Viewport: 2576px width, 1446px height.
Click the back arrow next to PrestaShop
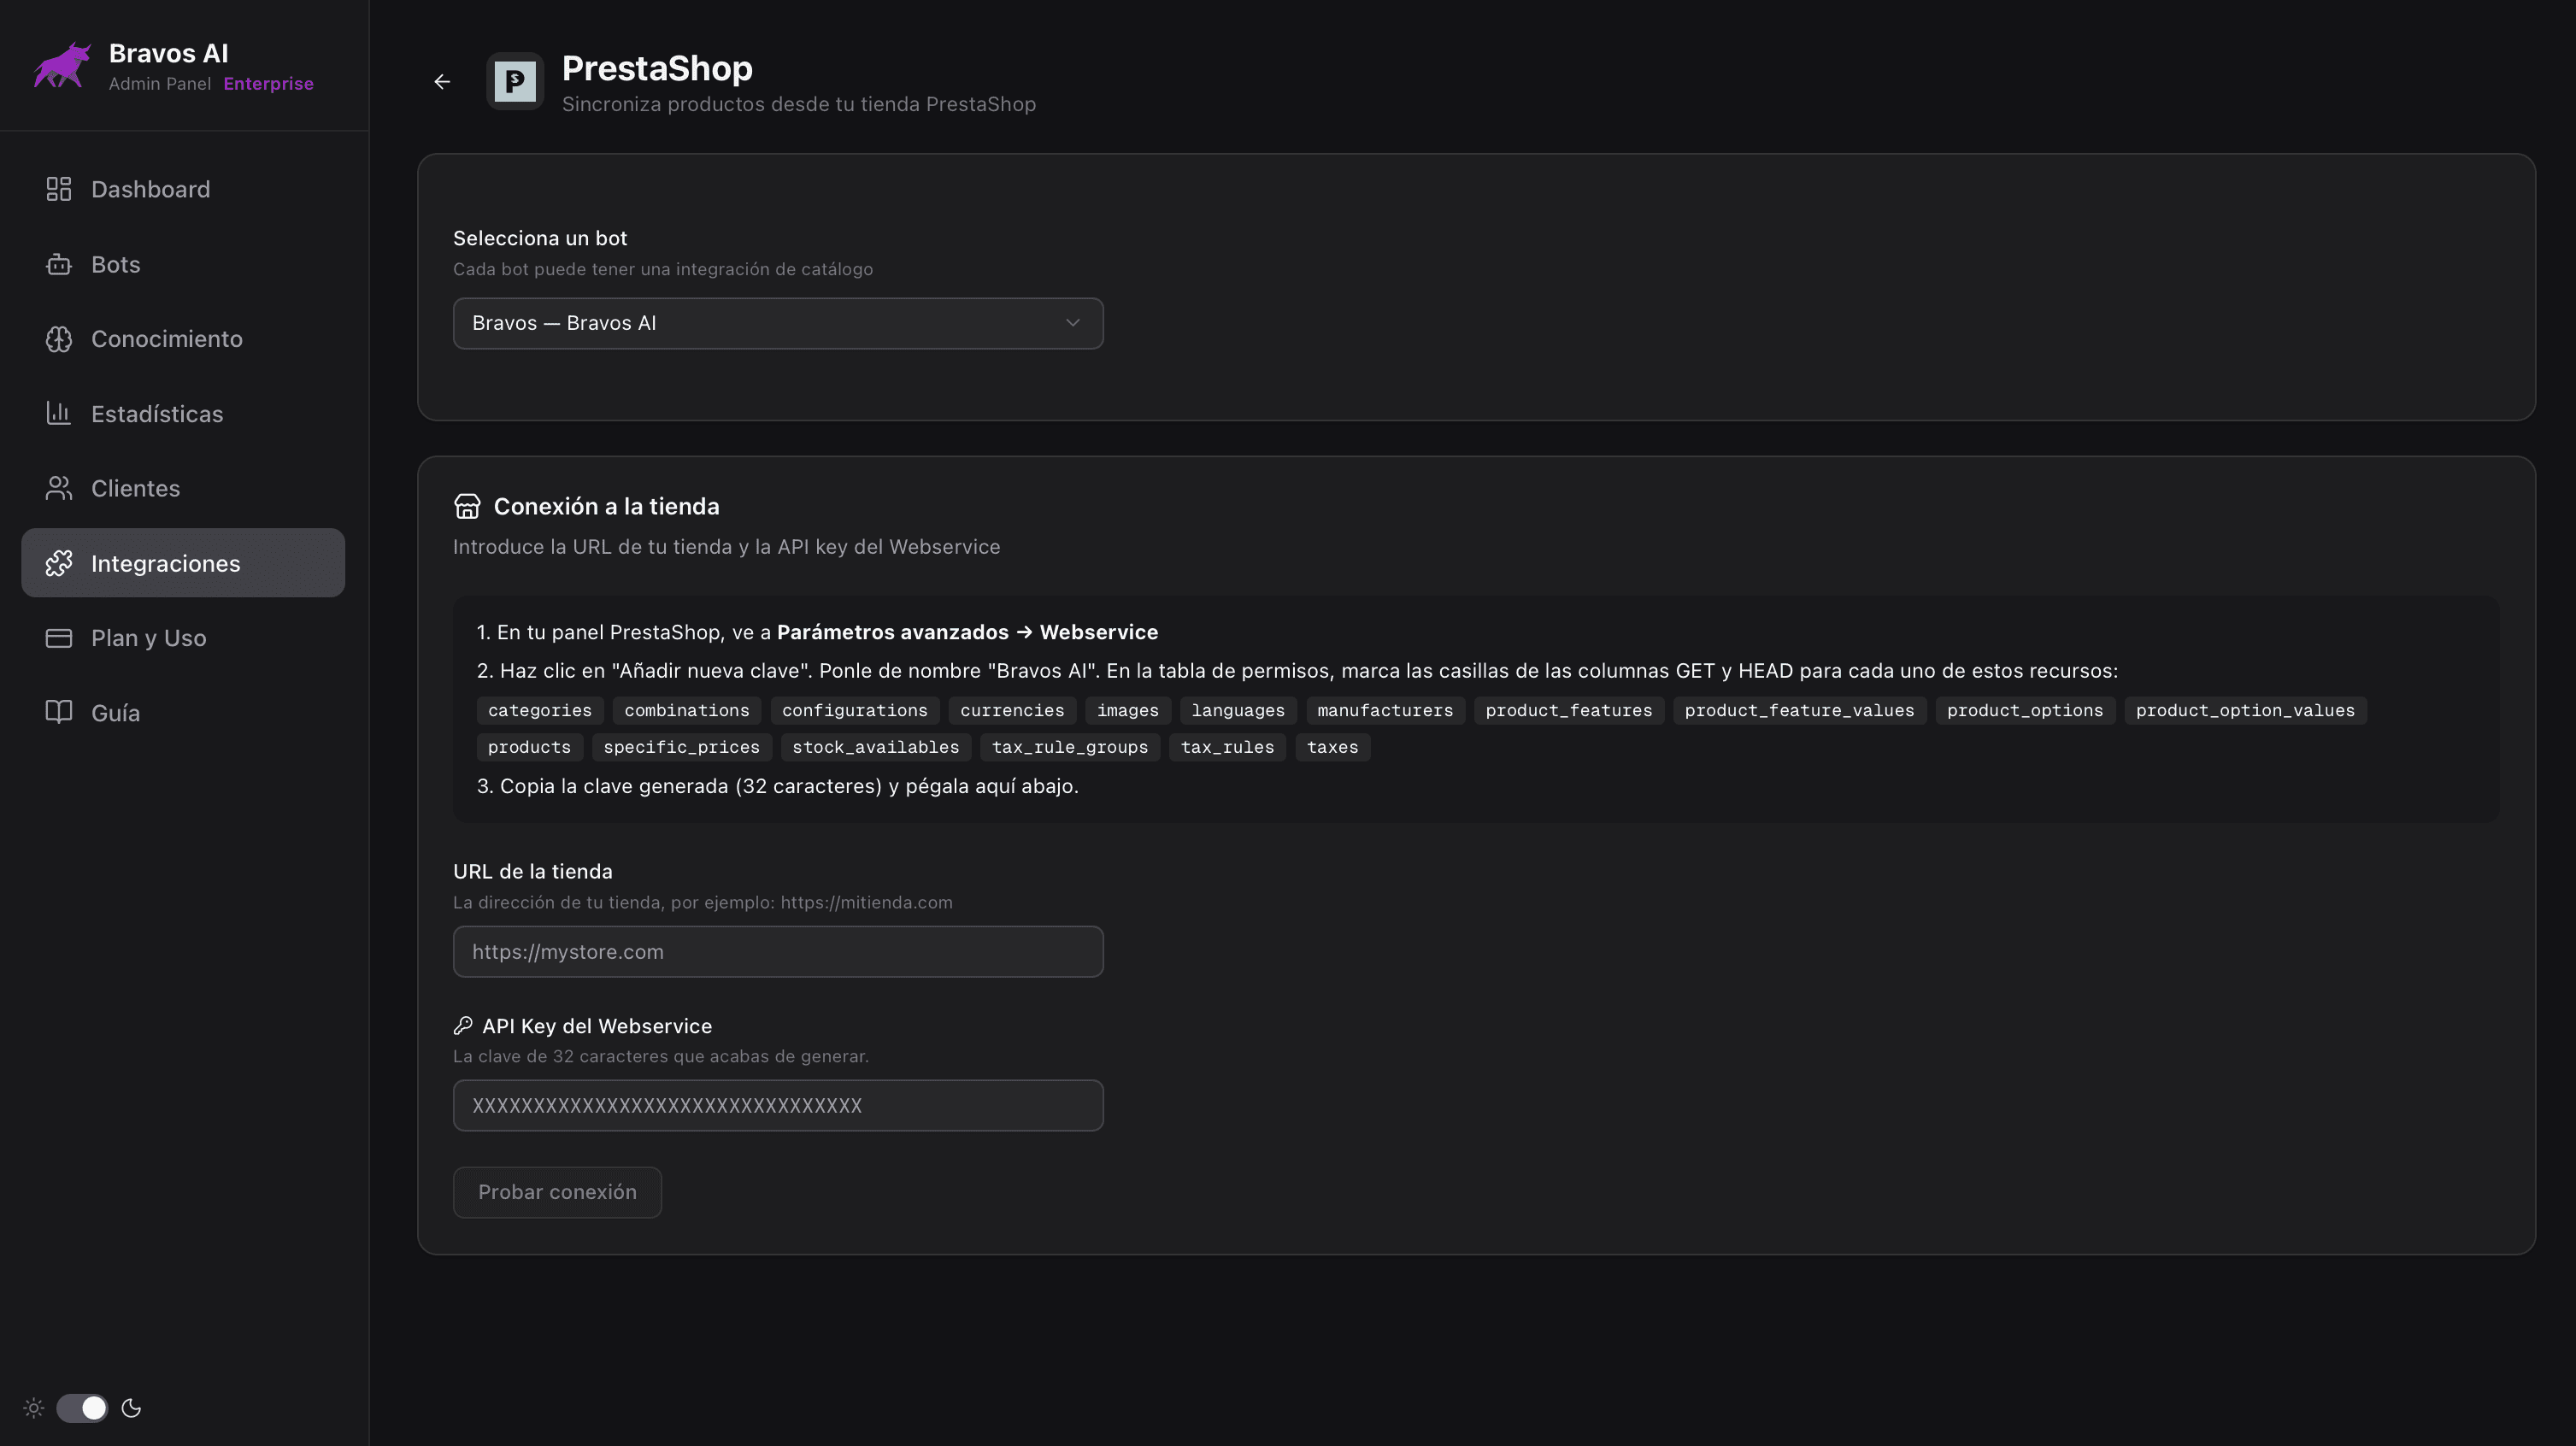point(442,81)
